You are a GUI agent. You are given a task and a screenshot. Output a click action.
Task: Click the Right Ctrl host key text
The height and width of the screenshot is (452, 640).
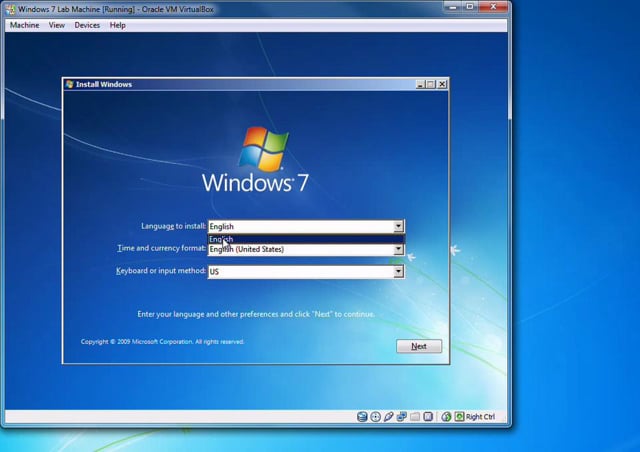click(480, 417)
